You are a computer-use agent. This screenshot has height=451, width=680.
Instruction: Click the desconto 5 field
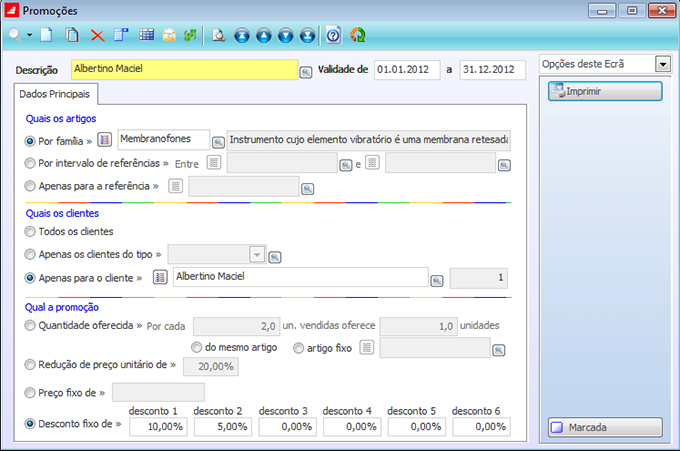417,427
